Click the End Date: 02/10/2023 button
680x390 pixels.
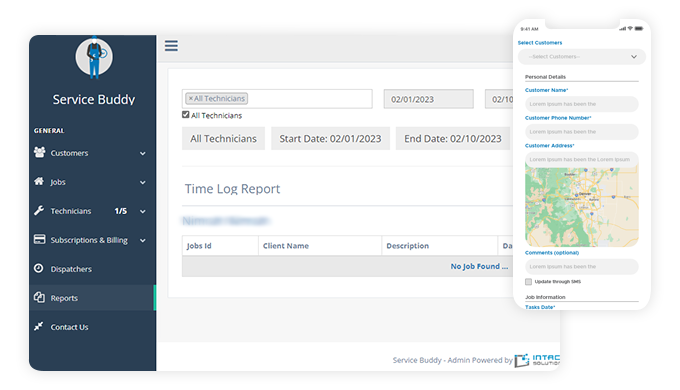453,138
